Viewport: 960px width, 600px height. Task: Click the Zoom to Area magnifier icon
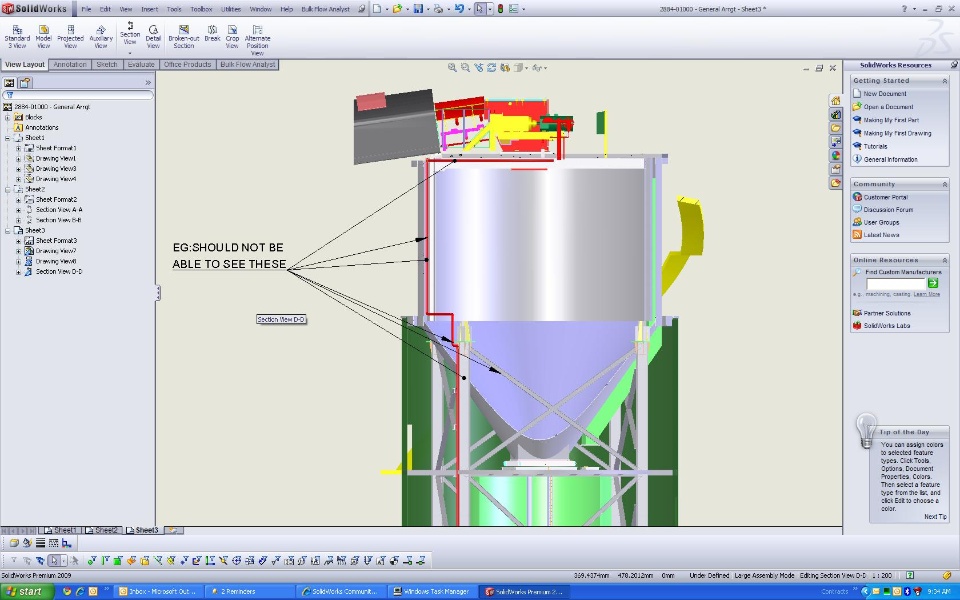(x=465, y=67)
